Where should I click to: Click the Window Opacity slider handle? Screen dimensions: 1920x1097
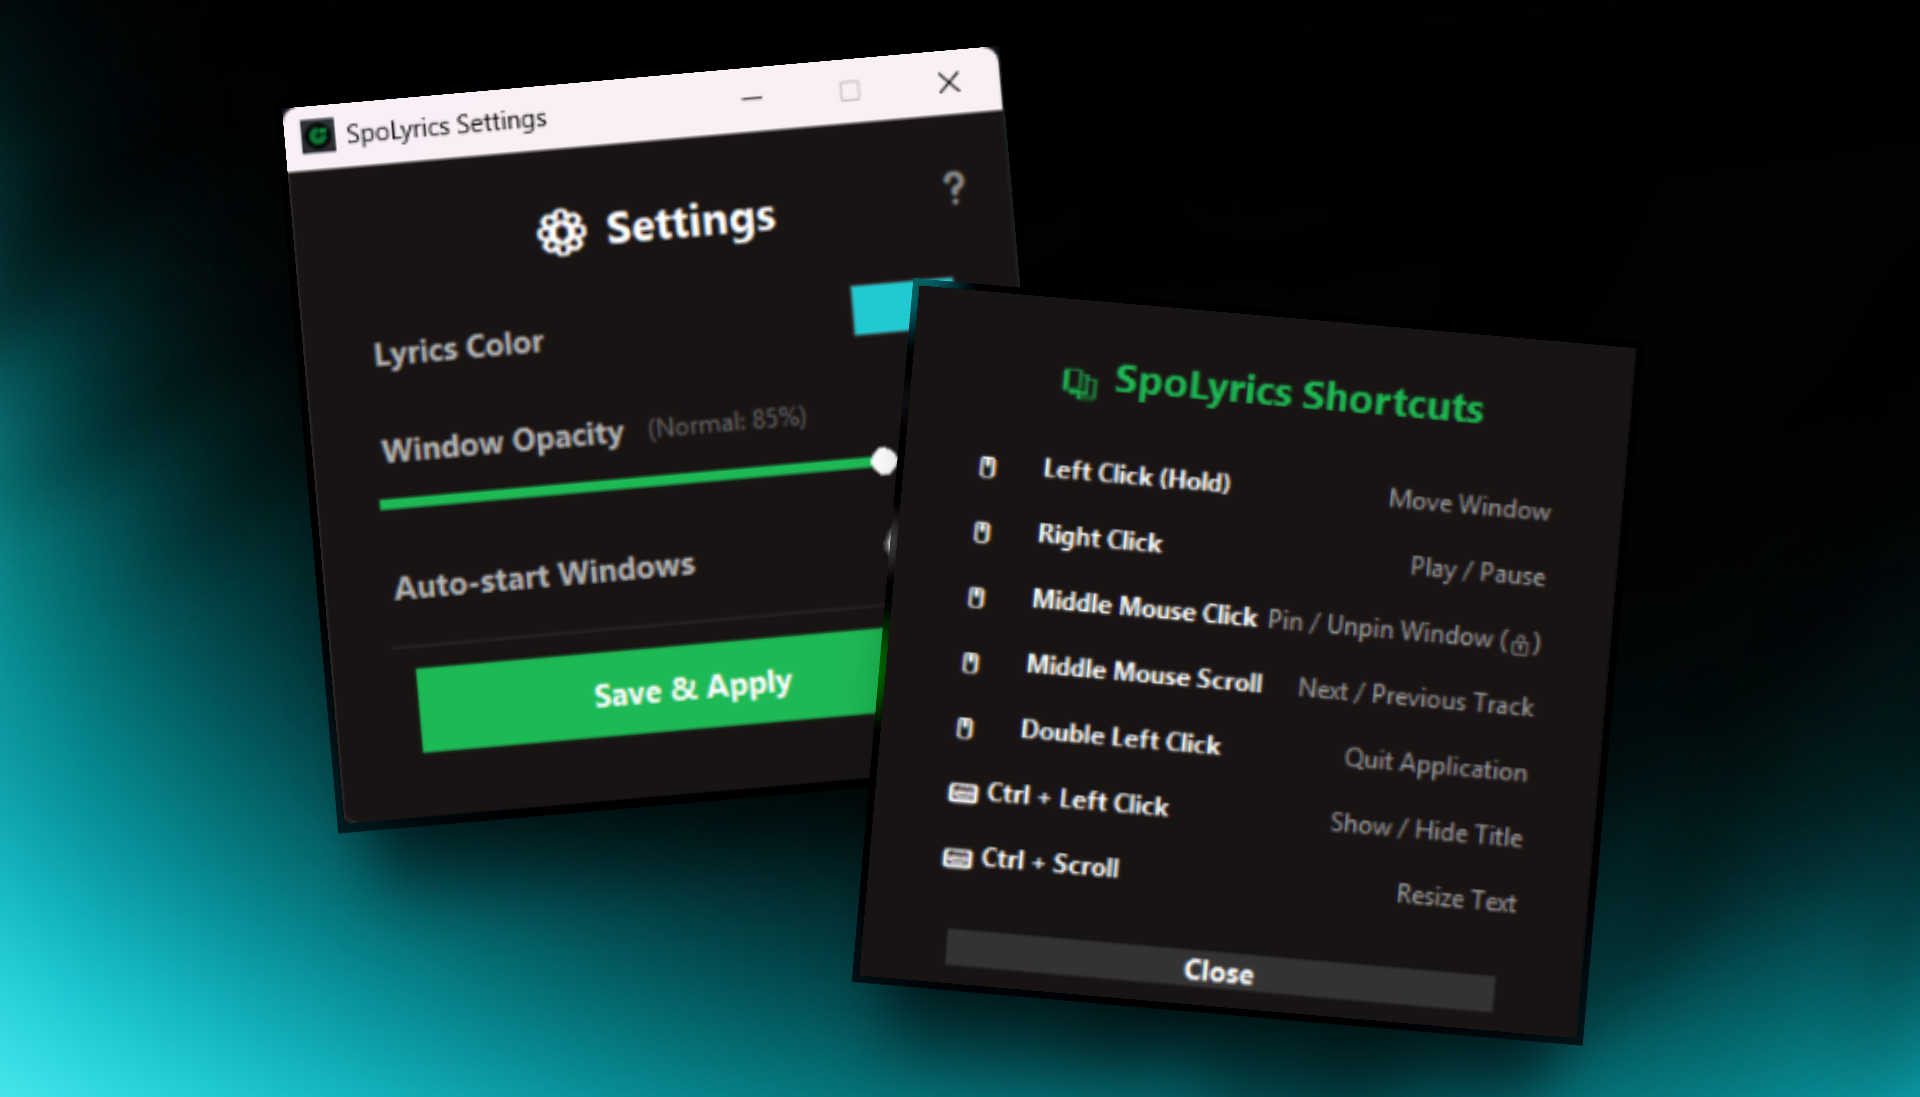(x=883, y=461)
